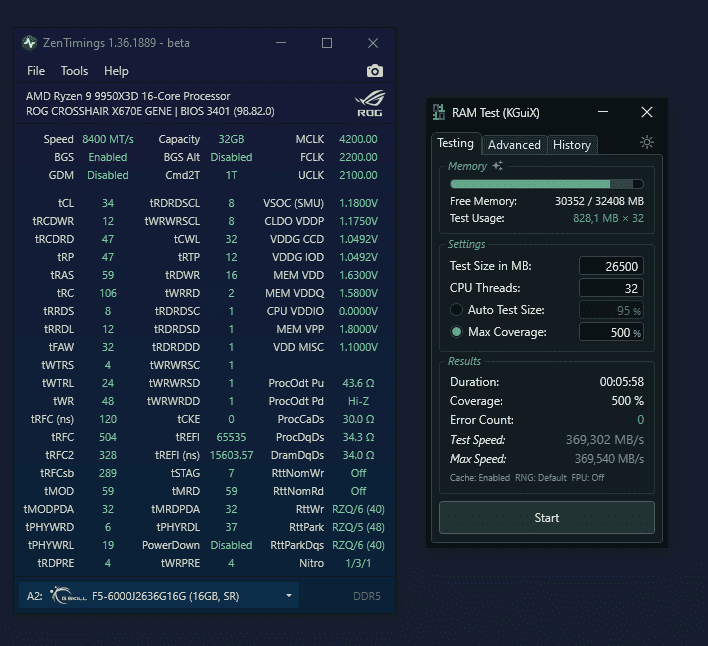Edit the Test Size in MB field
The image size is (708, 646).
tap(611, 266)
